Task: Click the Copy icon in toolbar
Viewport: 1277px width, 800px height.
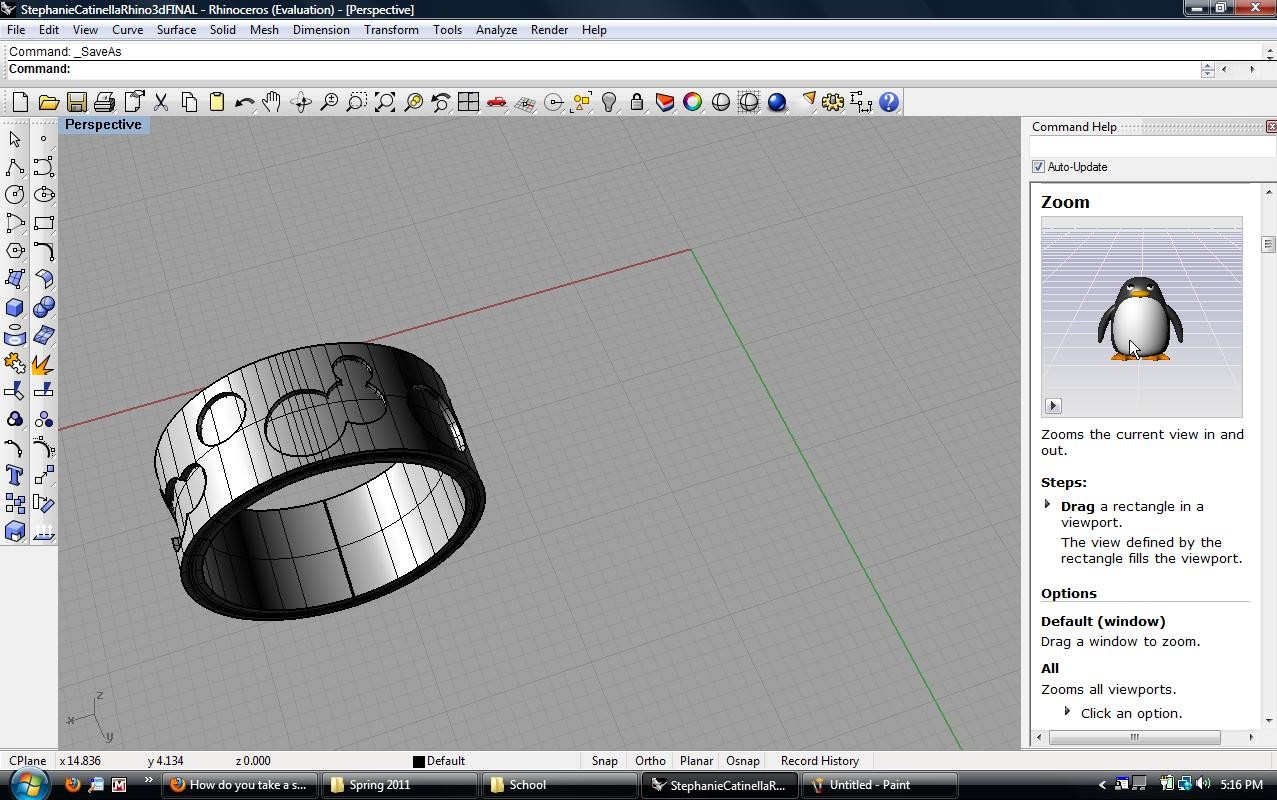Action: tap(188, 102)
